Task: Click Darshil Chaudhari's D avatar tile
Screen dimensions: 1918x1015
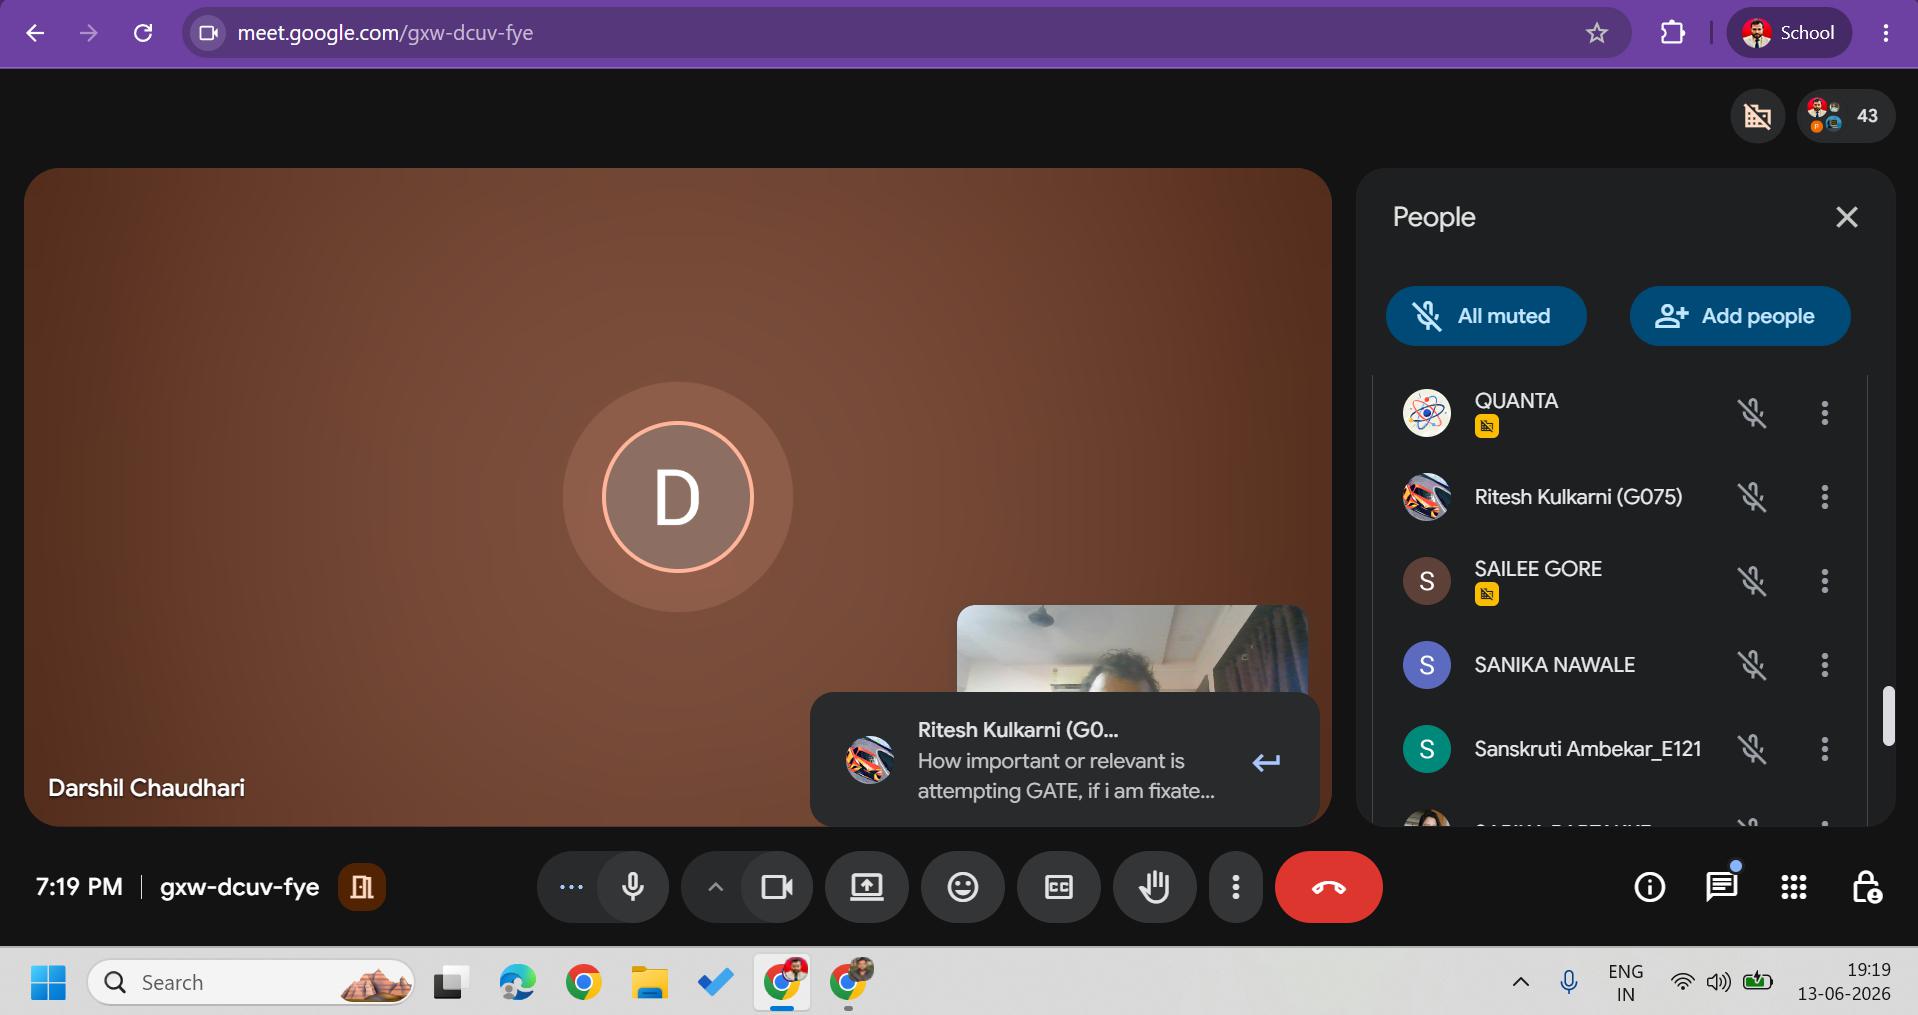Action: pyautogui.click(x=678, y=497)
